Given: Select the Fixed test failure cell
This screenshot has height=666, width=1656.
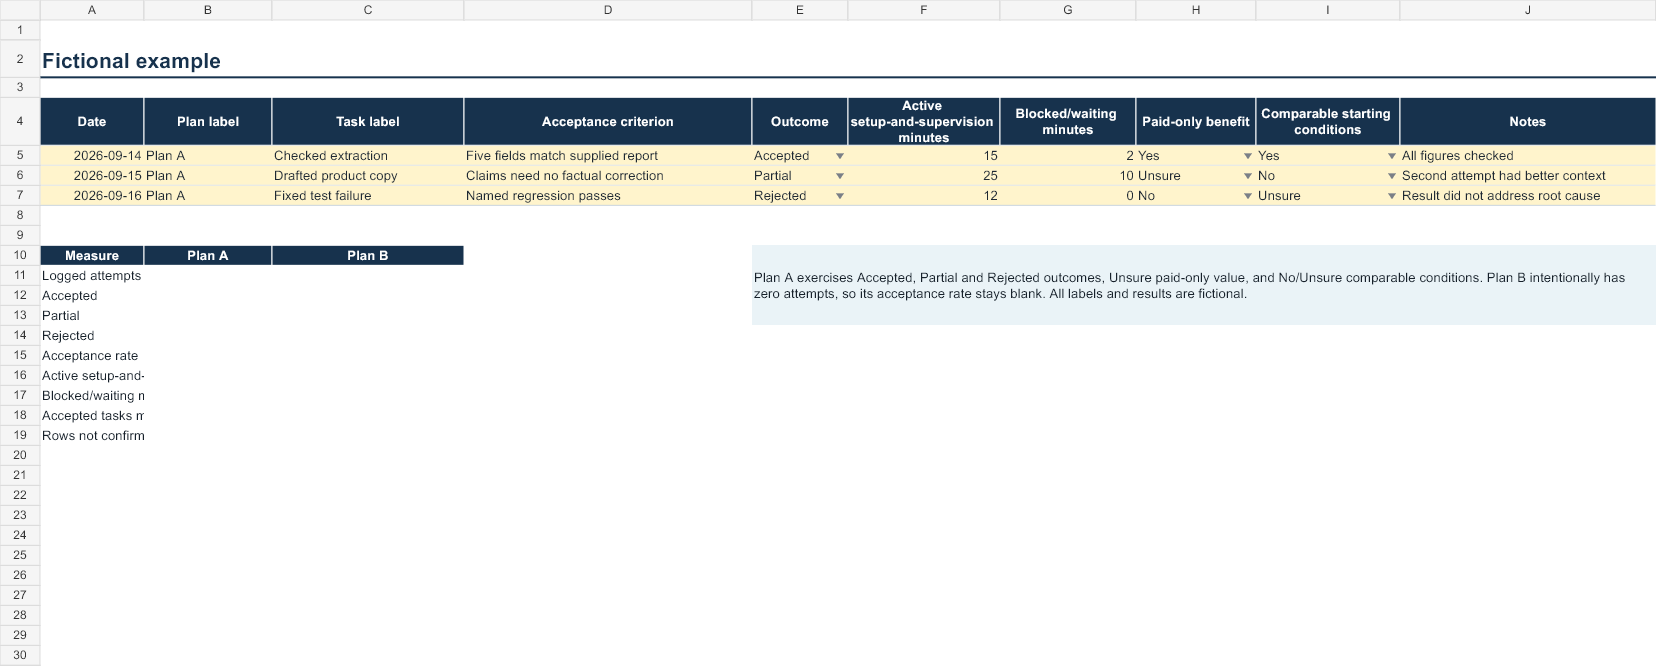Looking at the screenshot, I should pyautogui.click(x=368, y=196).
